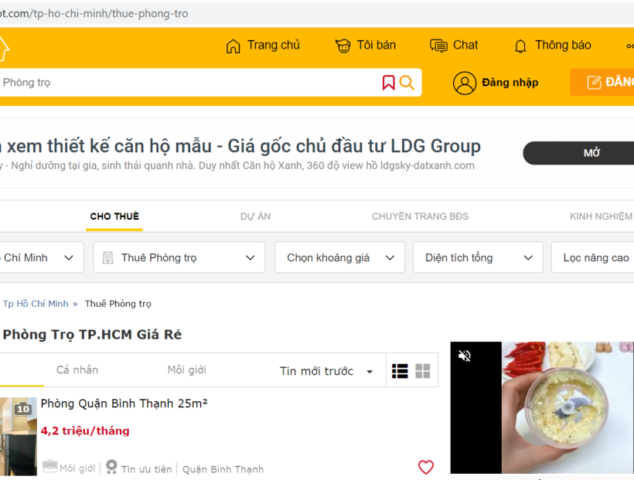Open Tin mới trước sort dropdown
634x480 pixels.
[x=326, y=371]
